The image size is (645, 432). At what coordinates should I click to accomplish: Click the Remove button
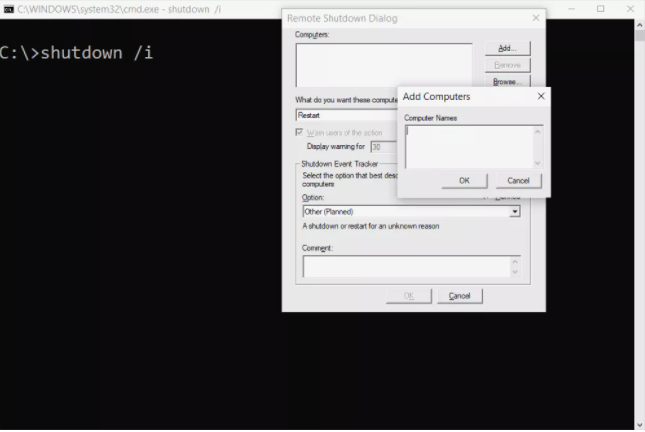coord(508,65)
